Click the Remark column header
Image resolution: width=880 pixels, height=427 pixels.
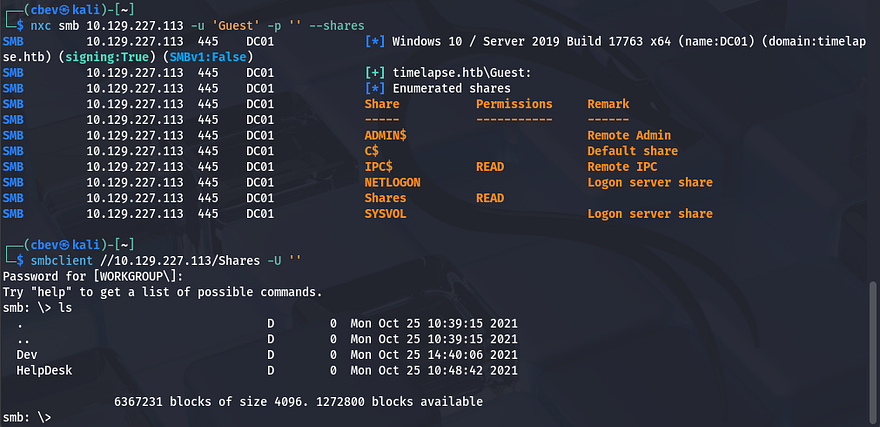coord(608,104)
